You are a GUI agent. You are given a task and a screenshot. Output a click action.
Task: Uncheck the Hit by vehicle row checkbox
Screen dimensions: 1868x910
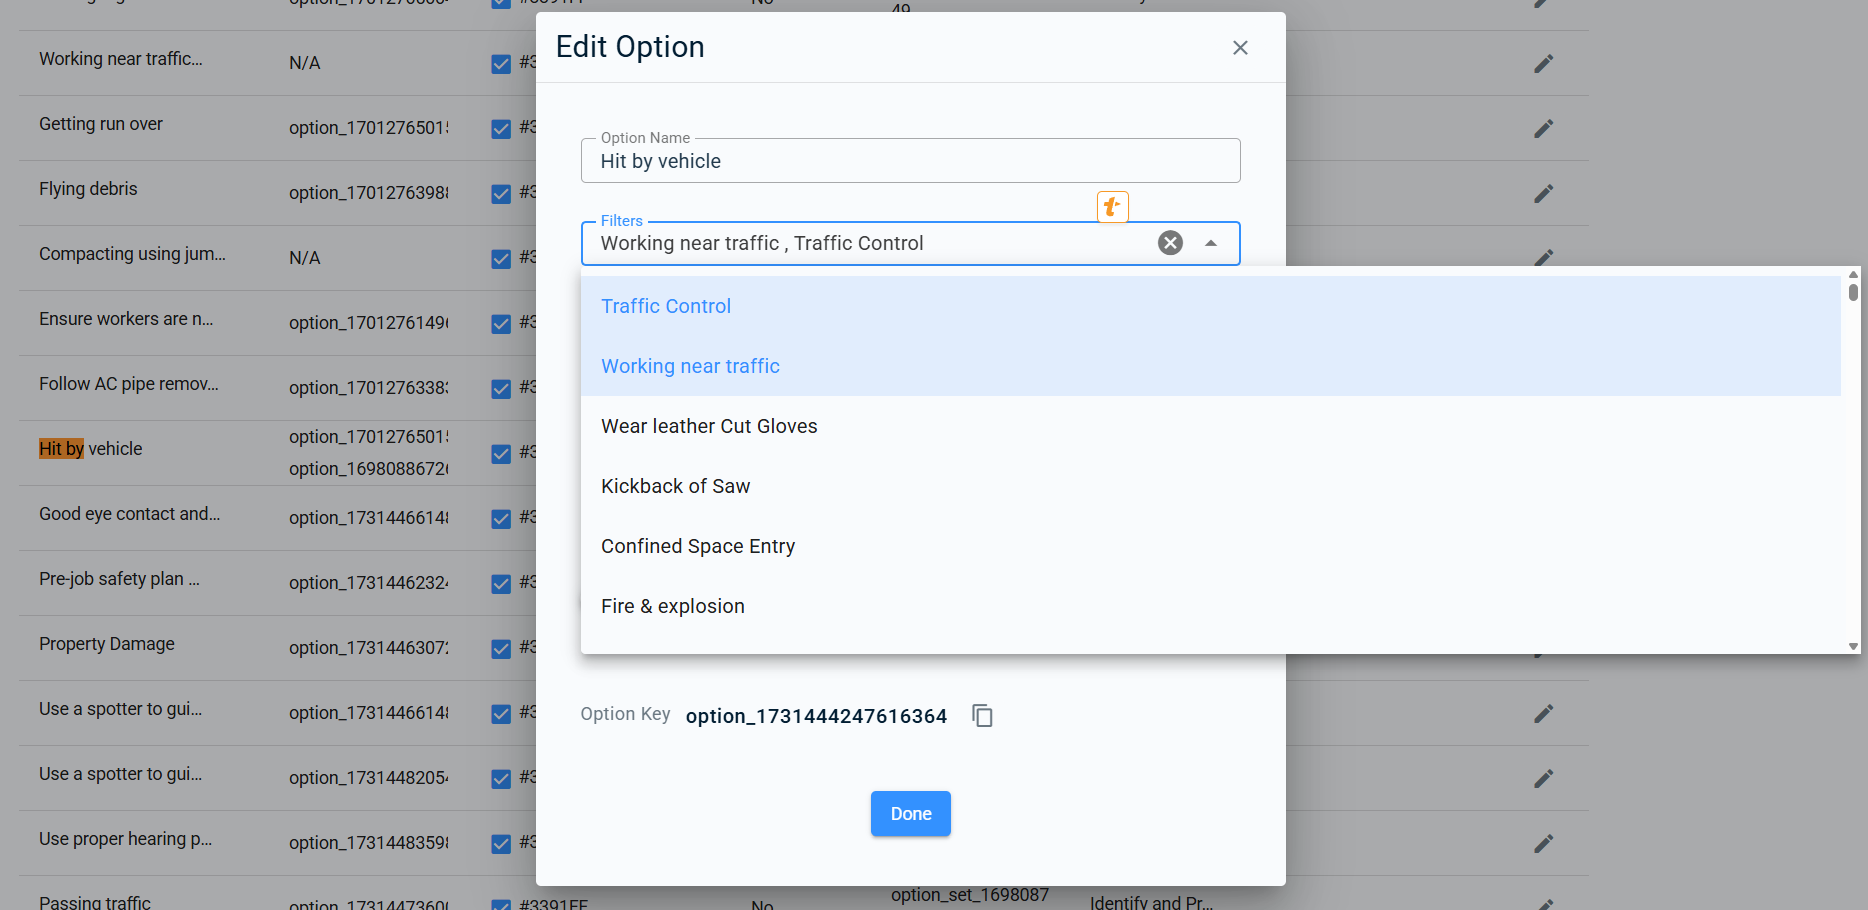coord(501,454)
